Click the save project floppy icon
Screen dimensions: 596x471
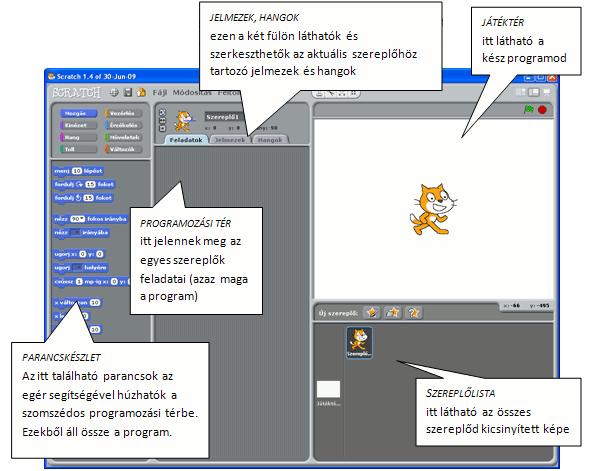[x=128, y=92]
